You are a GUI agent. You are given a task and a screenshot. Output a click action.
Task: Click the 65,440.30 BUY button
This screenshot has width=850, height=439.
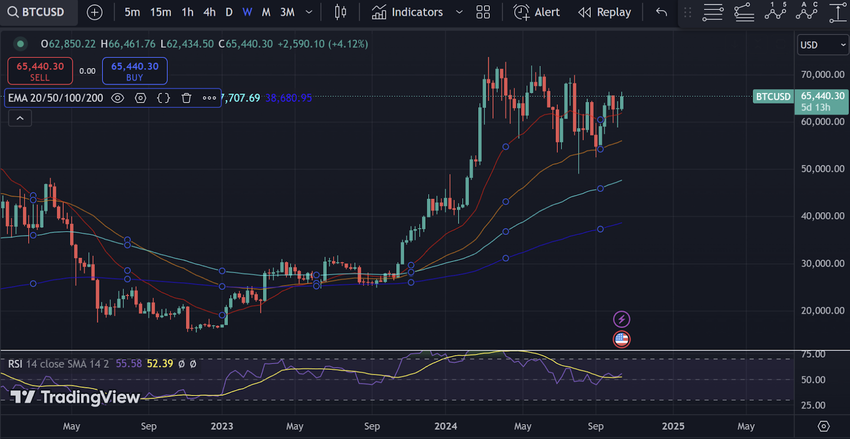[x=134, y=71]
